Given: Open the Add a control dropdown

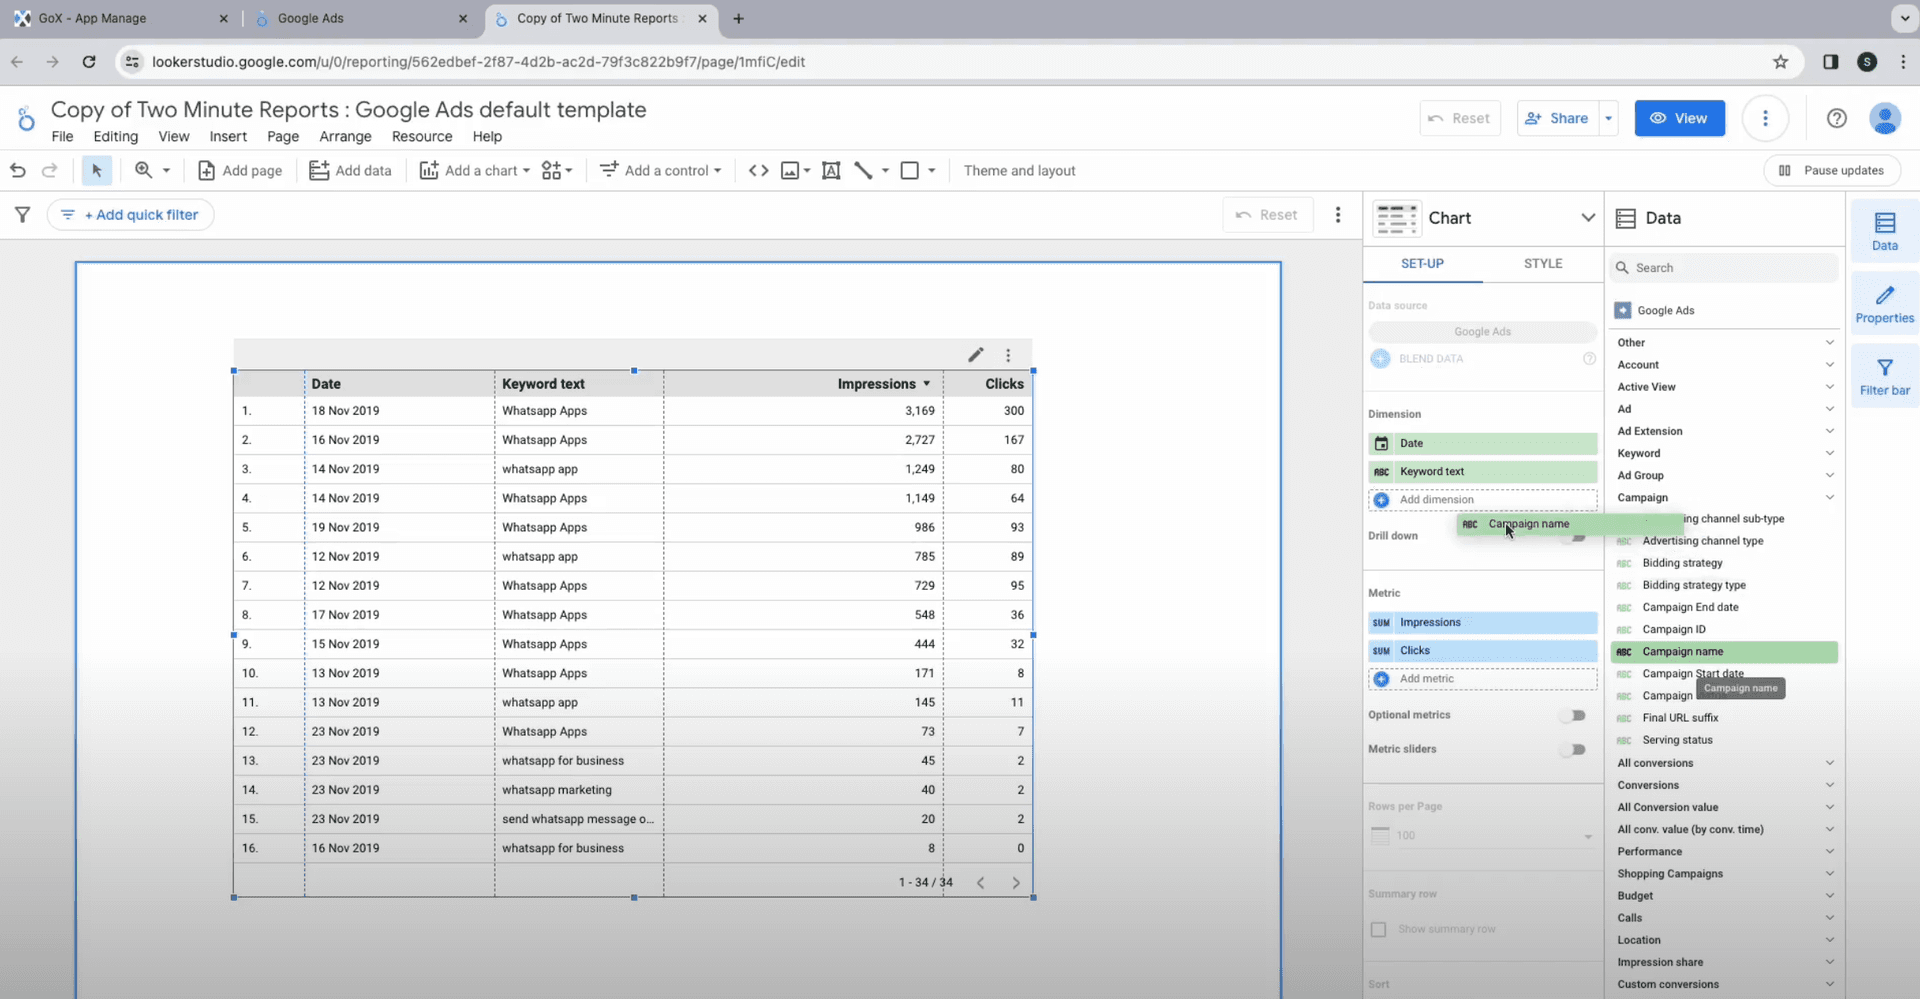Looking at the screenshot, I should pyautogui.click(x=661, y=171).
